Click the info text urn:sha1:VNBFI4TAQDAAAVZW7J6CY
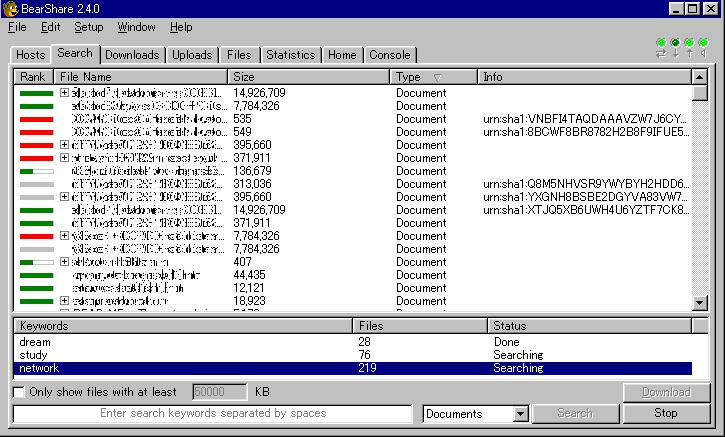725x437 pixels. point(585,119)
